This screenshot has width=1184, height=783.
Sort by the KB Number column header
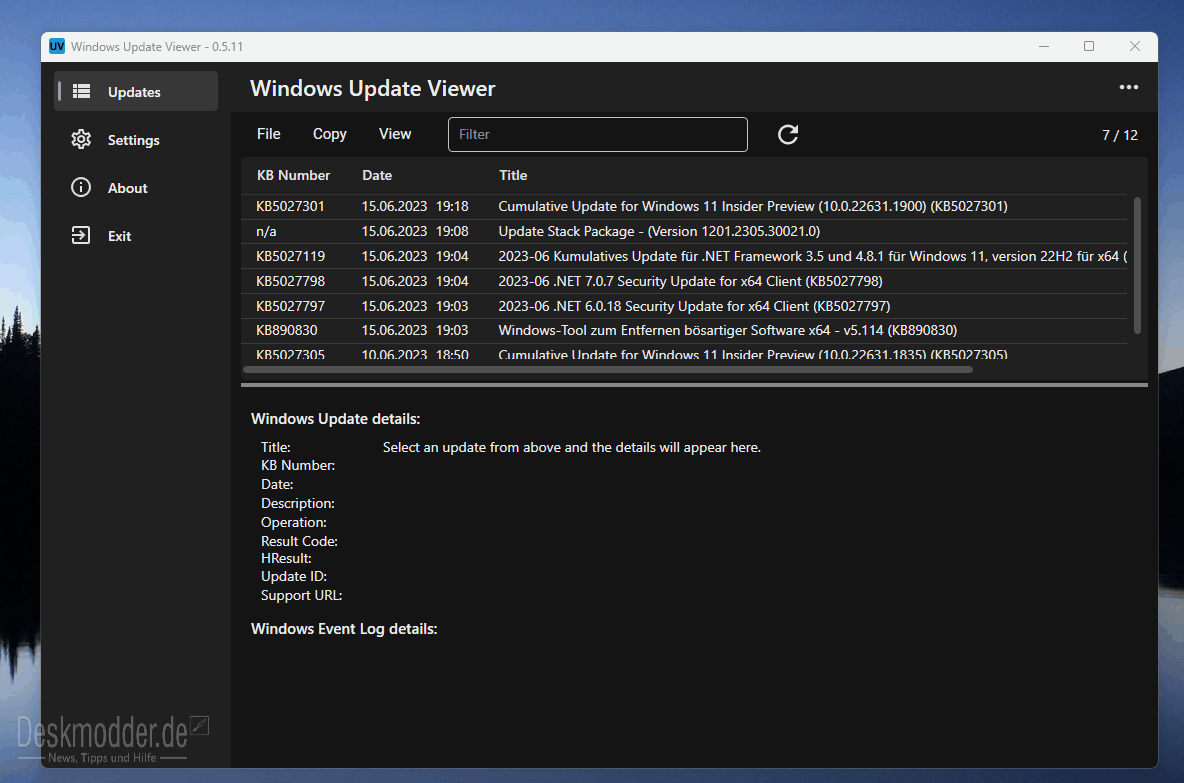click(293, 175)
